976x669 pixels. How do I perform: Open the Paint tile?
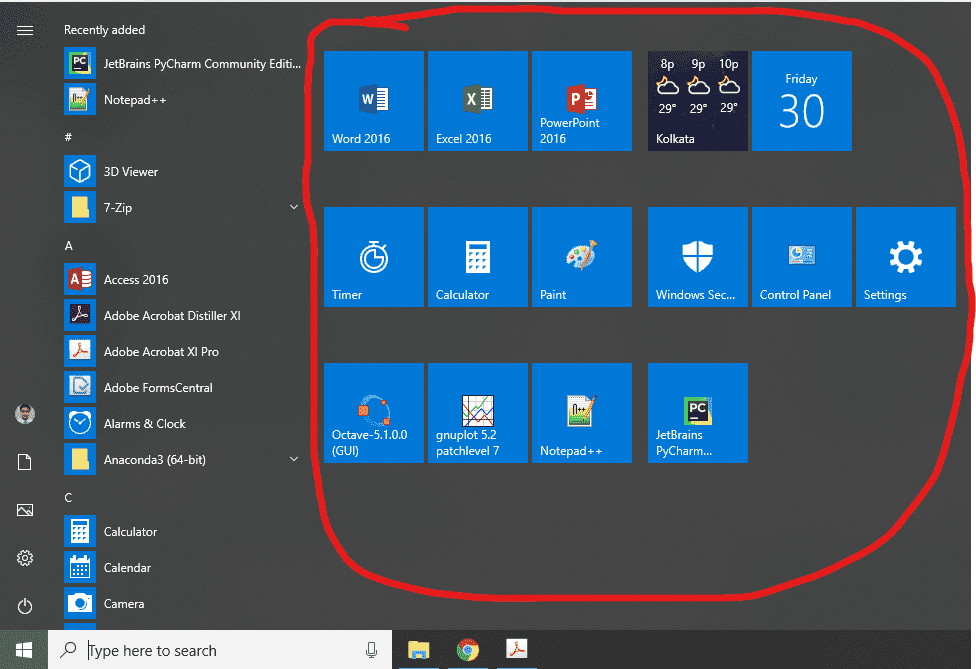point(581,257)
